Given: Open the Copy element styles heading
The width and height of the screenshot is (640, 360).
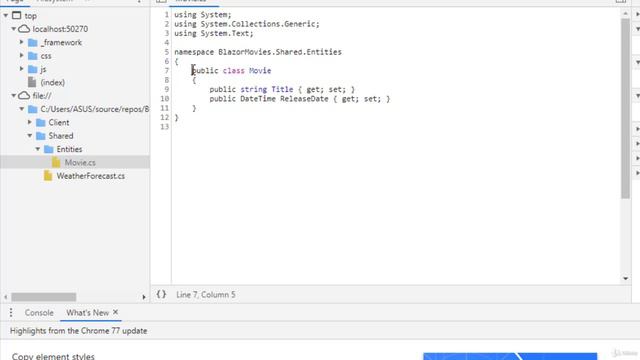Looking at the screenshot, I should click(53, 356).
